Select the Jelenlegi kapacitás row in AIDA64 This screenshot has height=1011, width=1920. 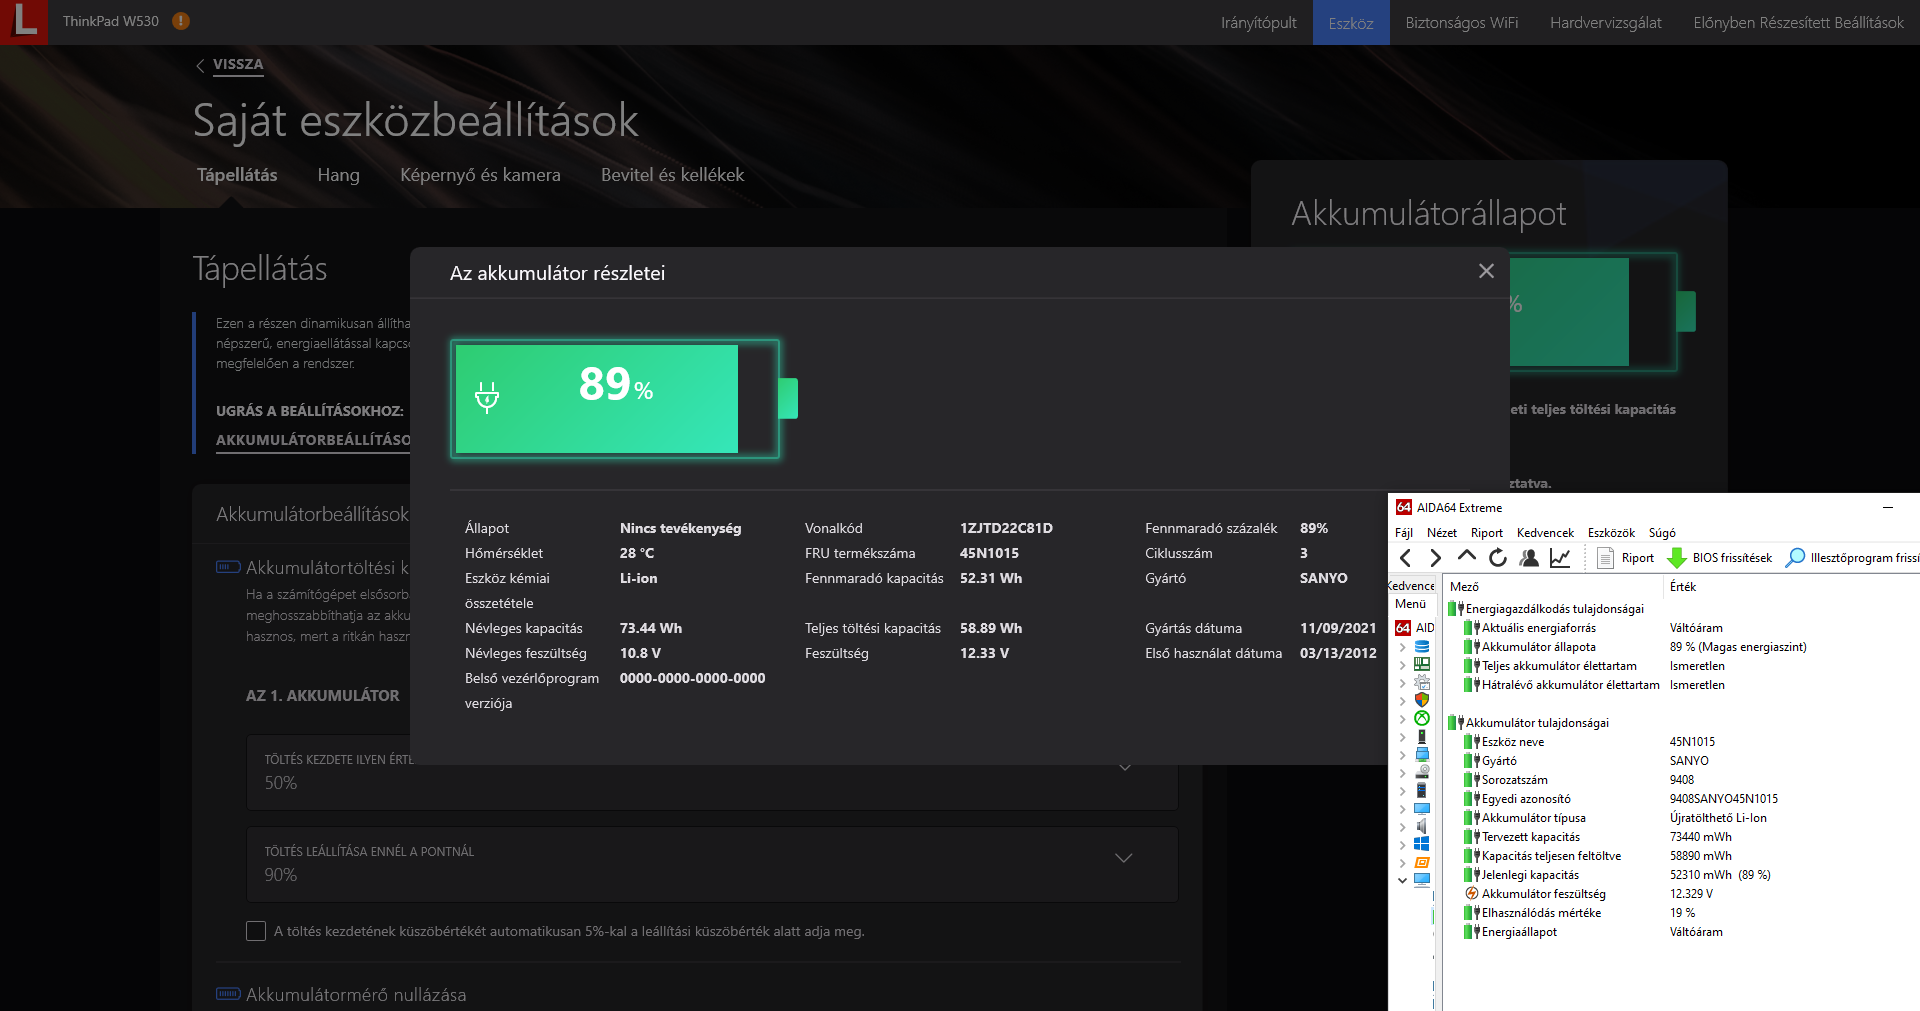1680,875
